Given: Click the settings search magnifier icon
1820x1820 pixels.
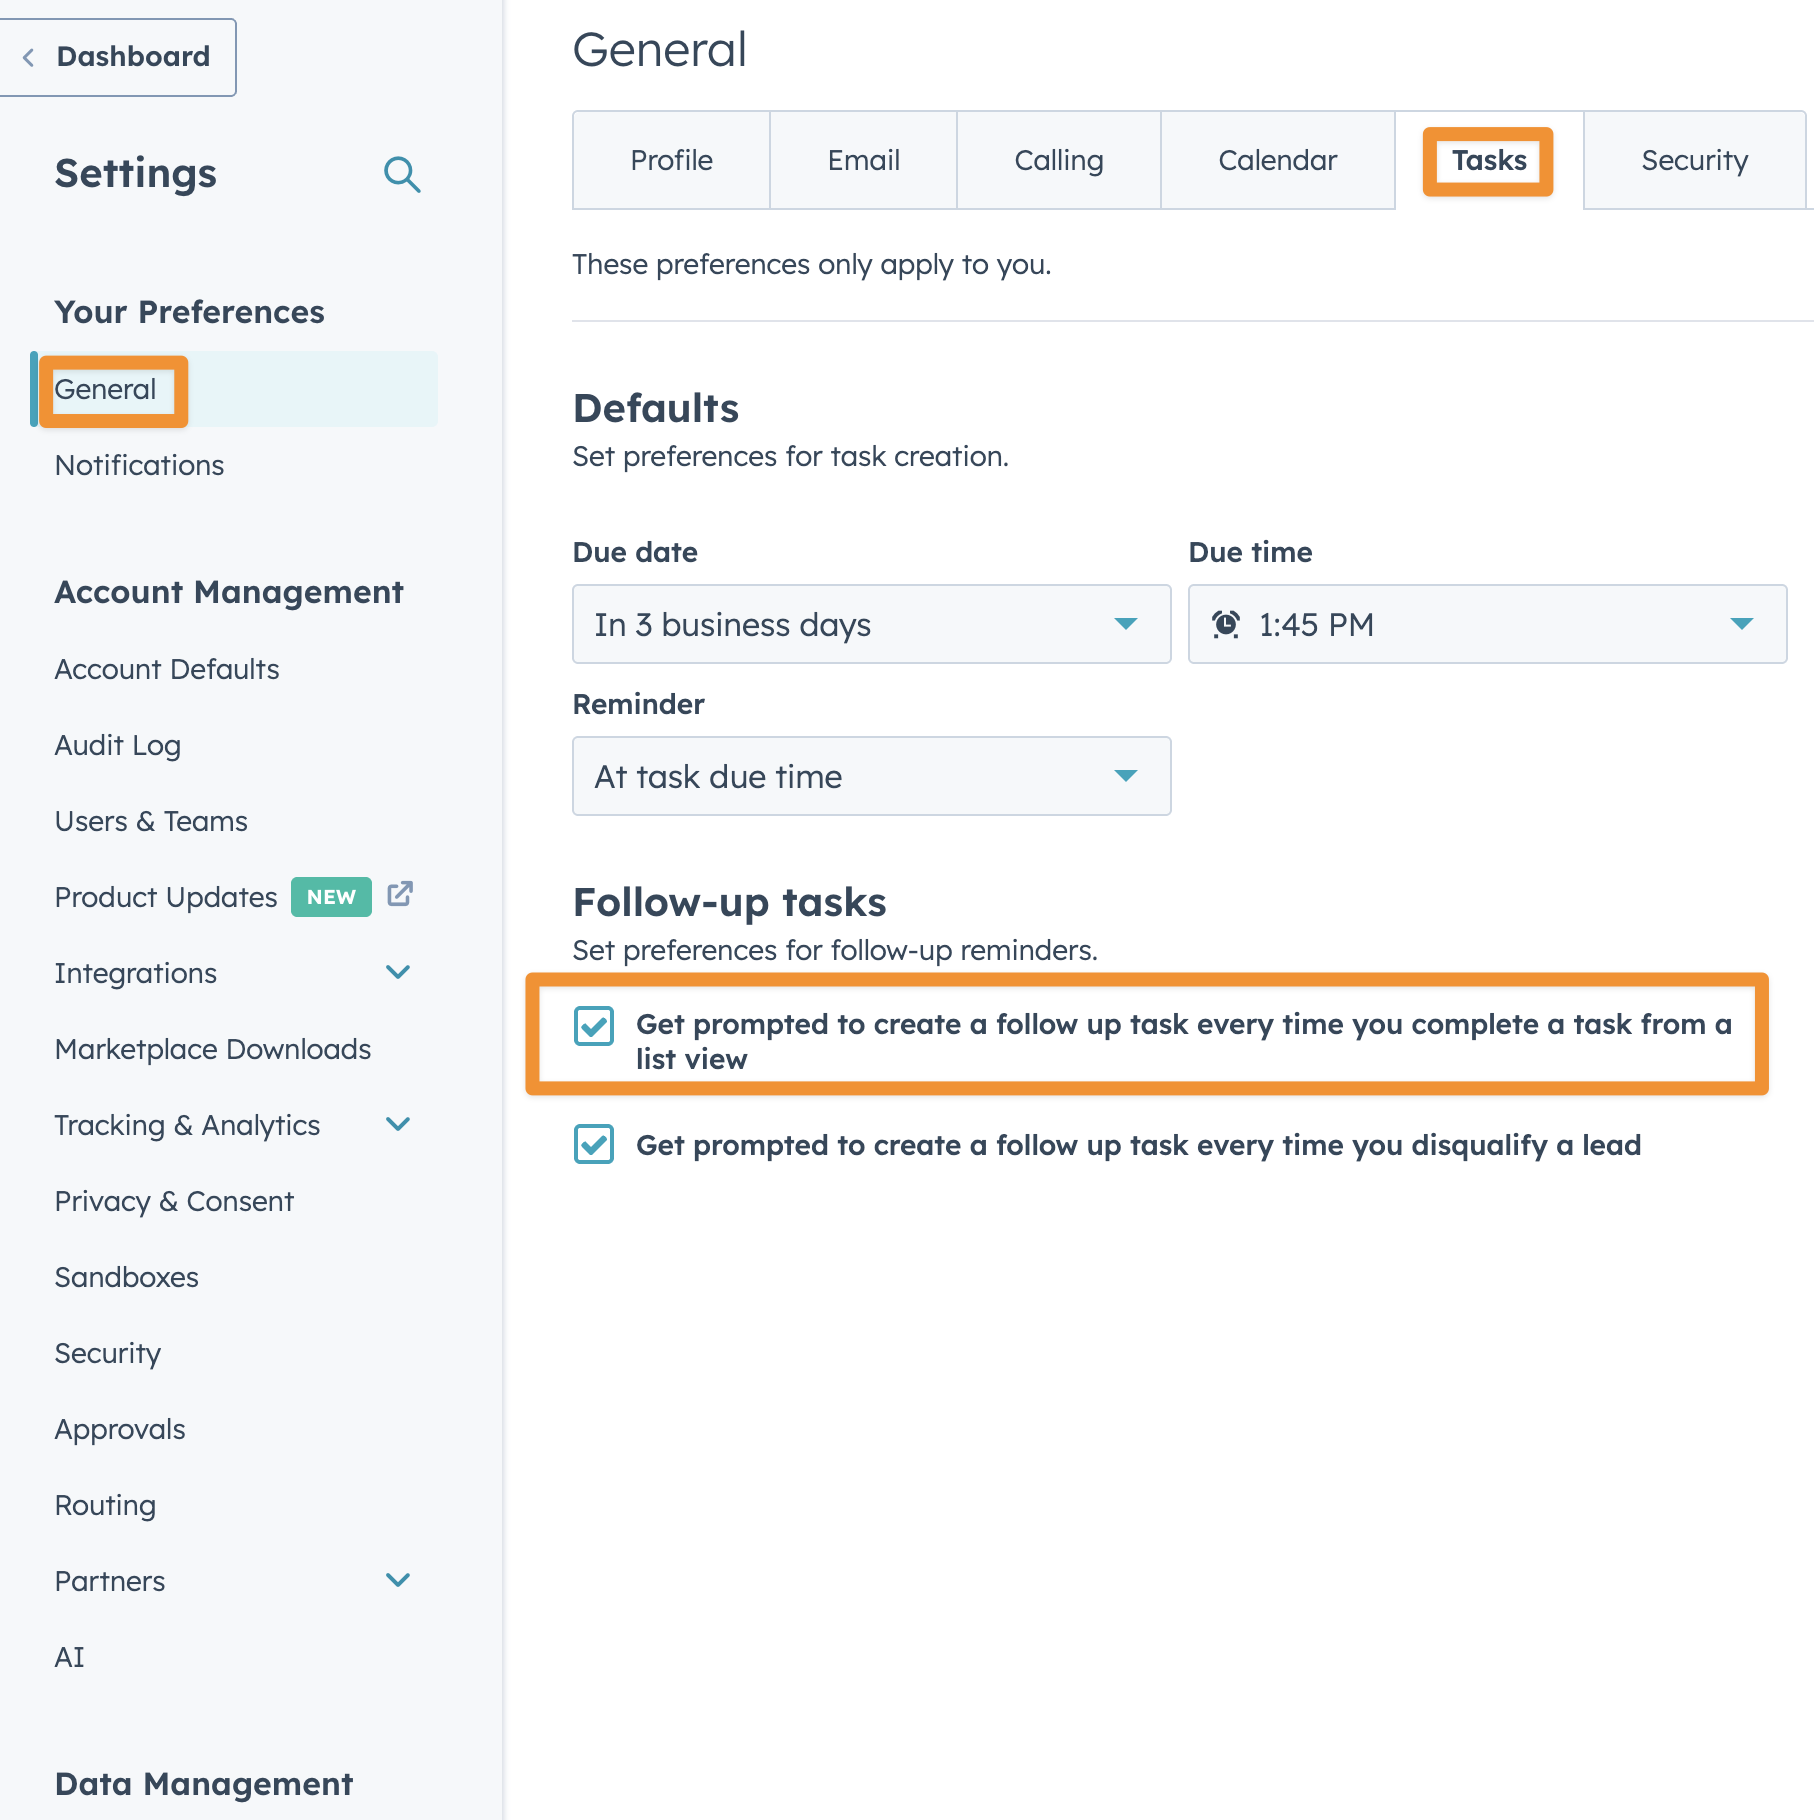Looking at the screenshot, I should point(402,175).
